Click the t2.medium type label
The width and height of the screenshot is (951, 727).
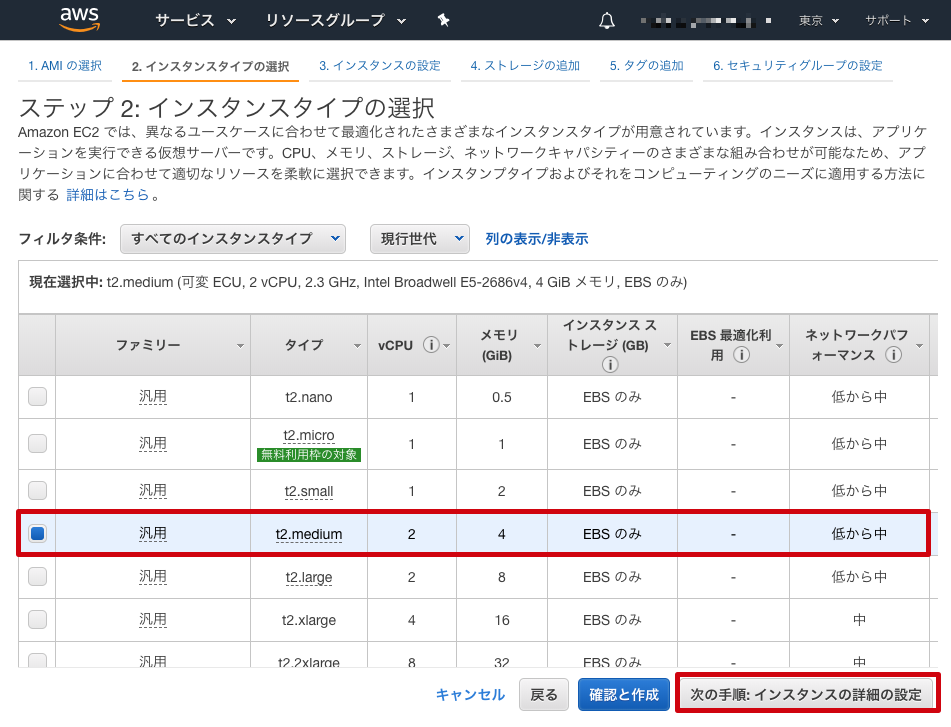[x=309, y=534]
